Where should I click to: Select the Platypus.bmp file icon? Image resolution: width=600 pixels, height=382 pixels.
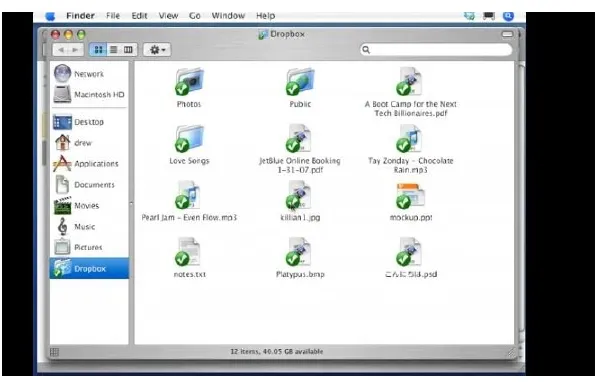pos(299,252)
